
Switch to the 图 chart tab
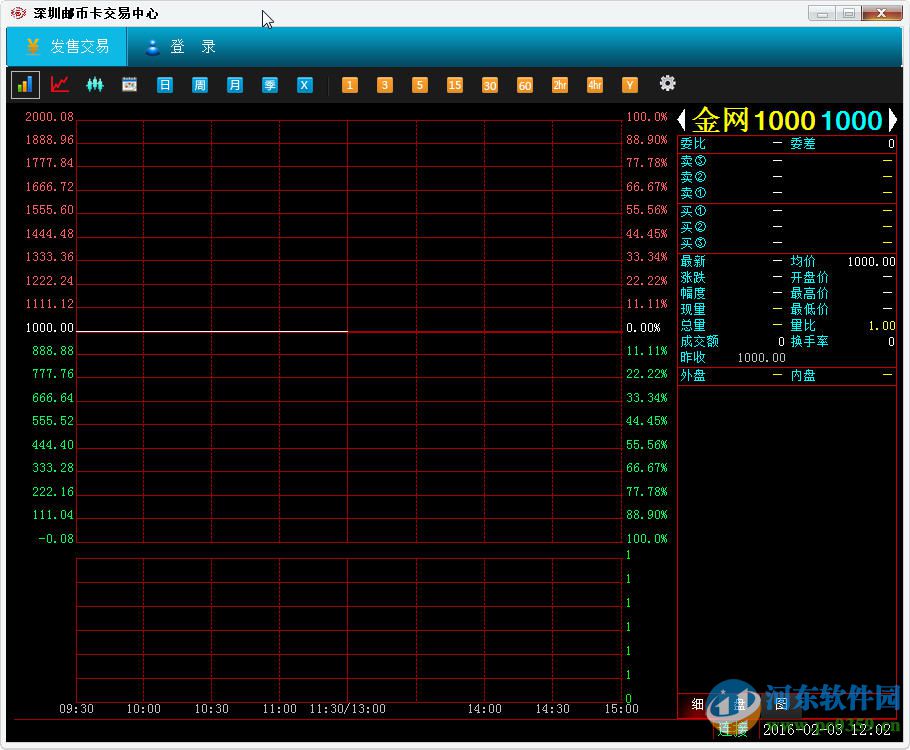pos(781,704)
